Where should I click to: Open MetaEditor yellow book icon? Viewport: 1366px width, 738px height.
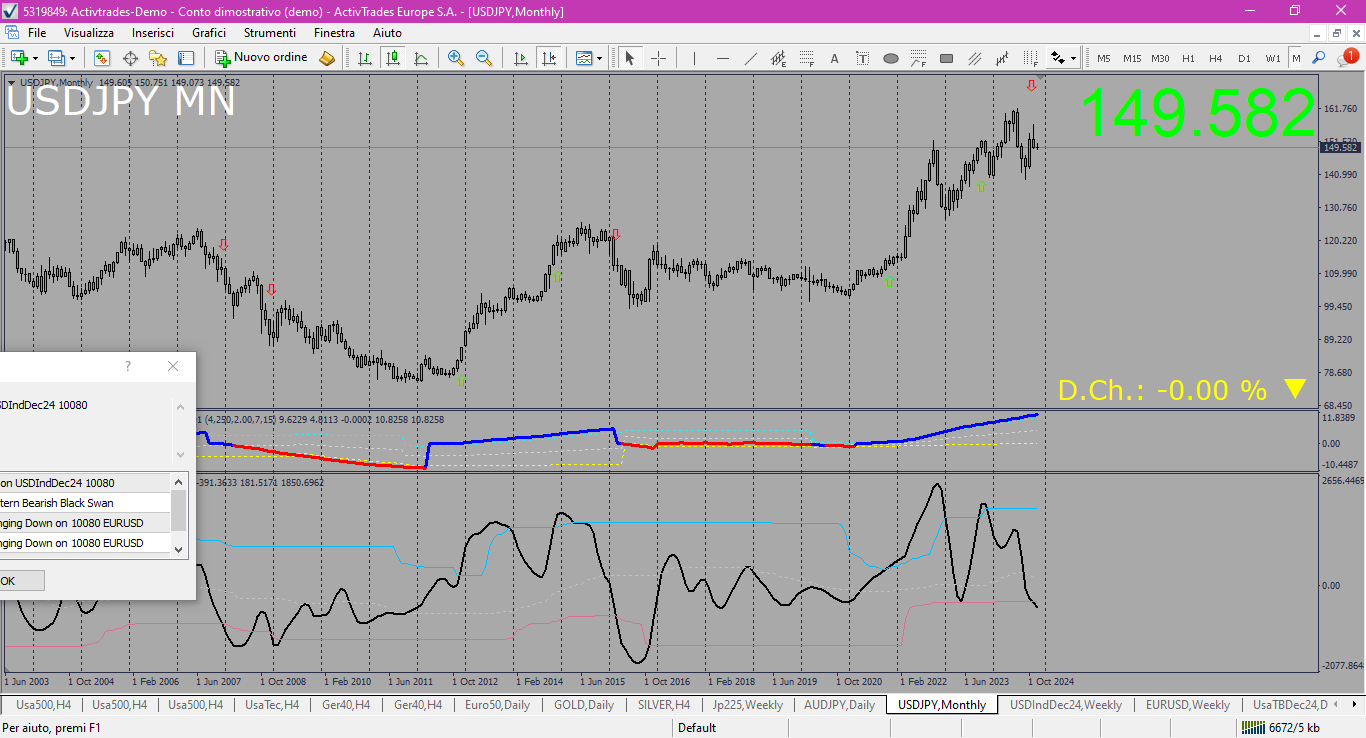click(327, 58)
